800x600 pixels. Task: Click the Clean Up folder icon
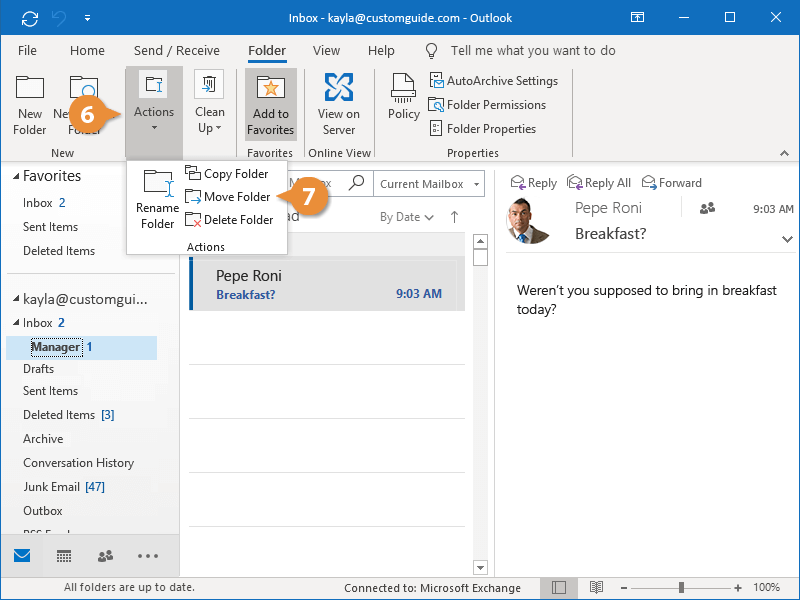click(x=209, y=85)
